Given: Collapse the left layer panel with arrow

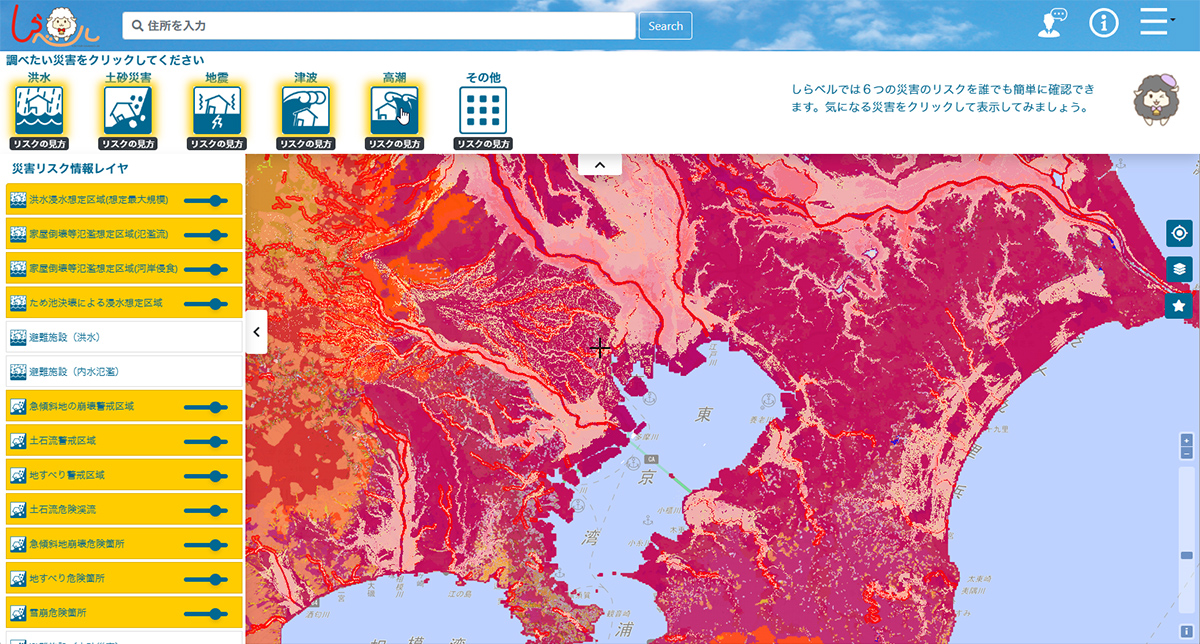Looking at the screenshot, I should [x=256, y=332].
